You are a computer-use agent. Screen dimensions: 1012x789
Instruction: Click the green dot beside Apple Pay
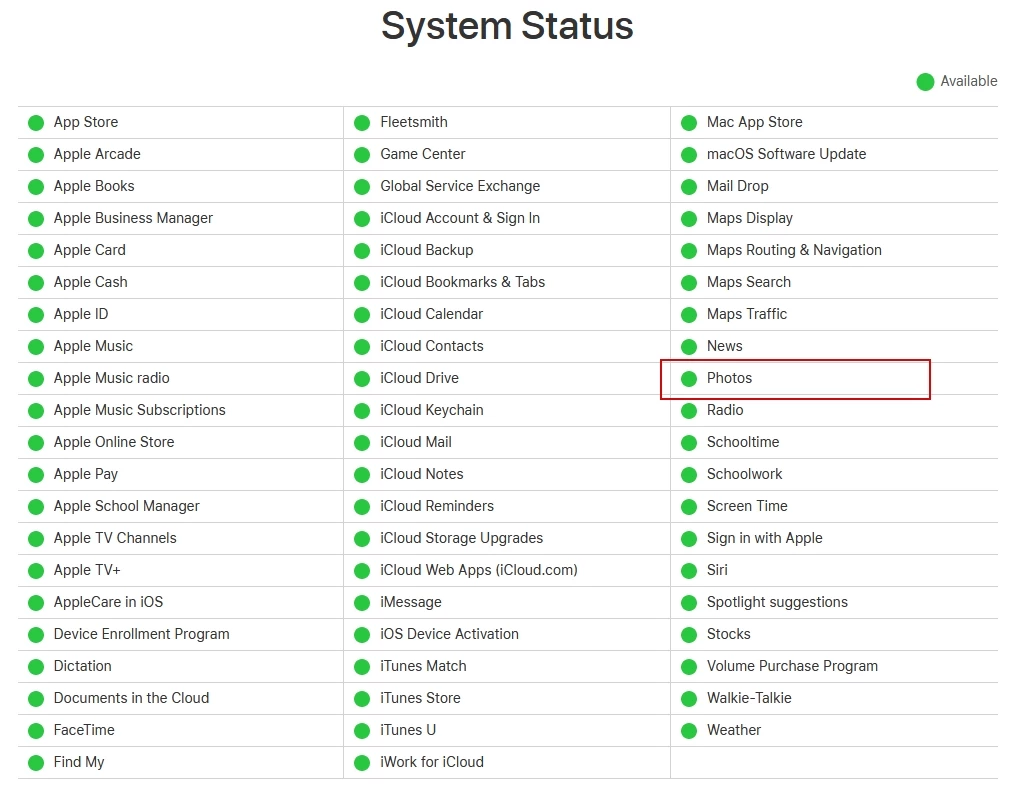pyautogui.click(x=36, y=475)
